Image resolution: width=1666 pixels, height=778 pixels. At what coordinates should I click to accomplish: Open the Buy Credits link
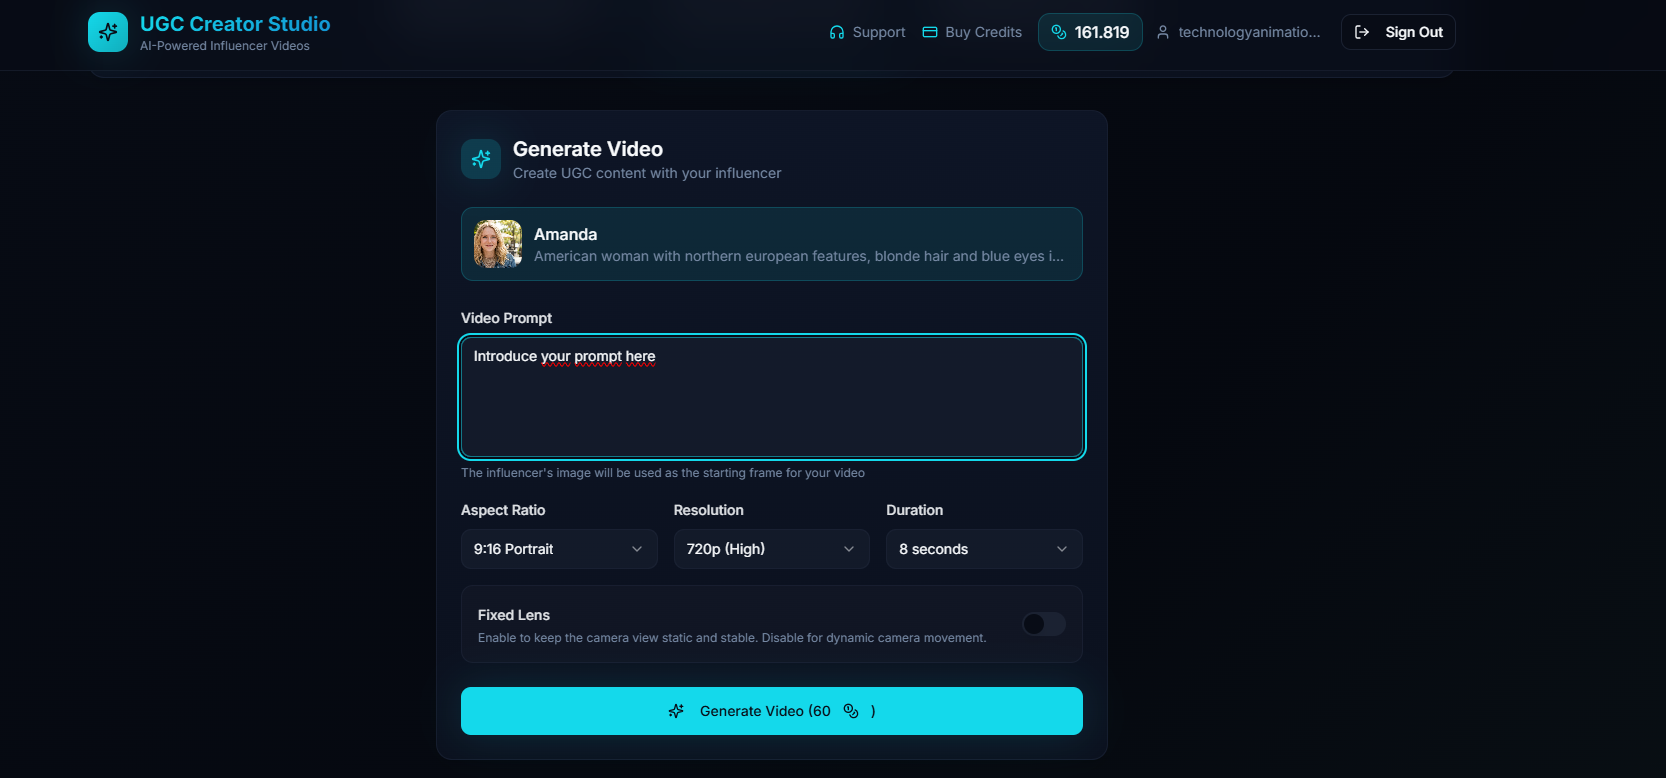972,32
